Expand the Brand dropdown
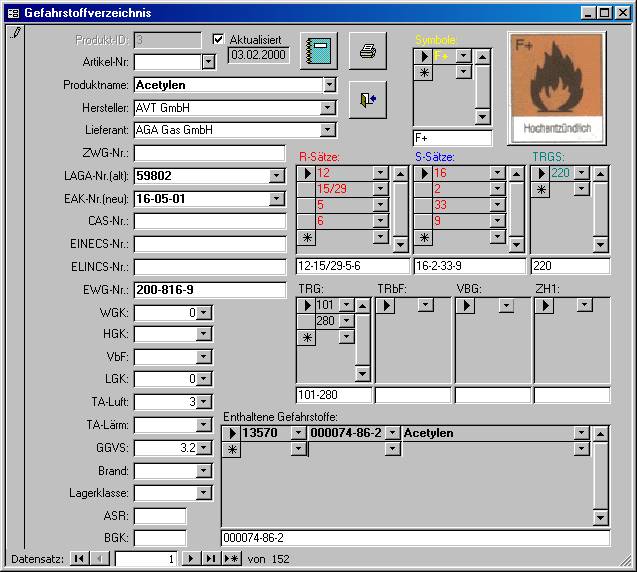This screenshot has height=572, width=637. pyautogui.click(x=204, y=471)
